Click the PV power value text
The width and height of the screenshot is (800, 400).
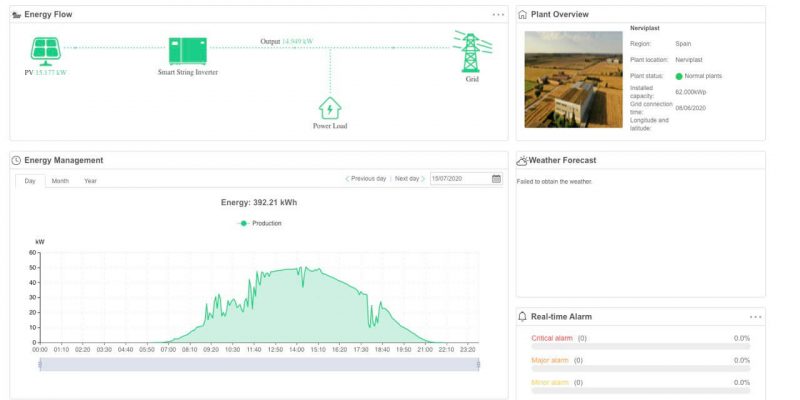(51, 73)
